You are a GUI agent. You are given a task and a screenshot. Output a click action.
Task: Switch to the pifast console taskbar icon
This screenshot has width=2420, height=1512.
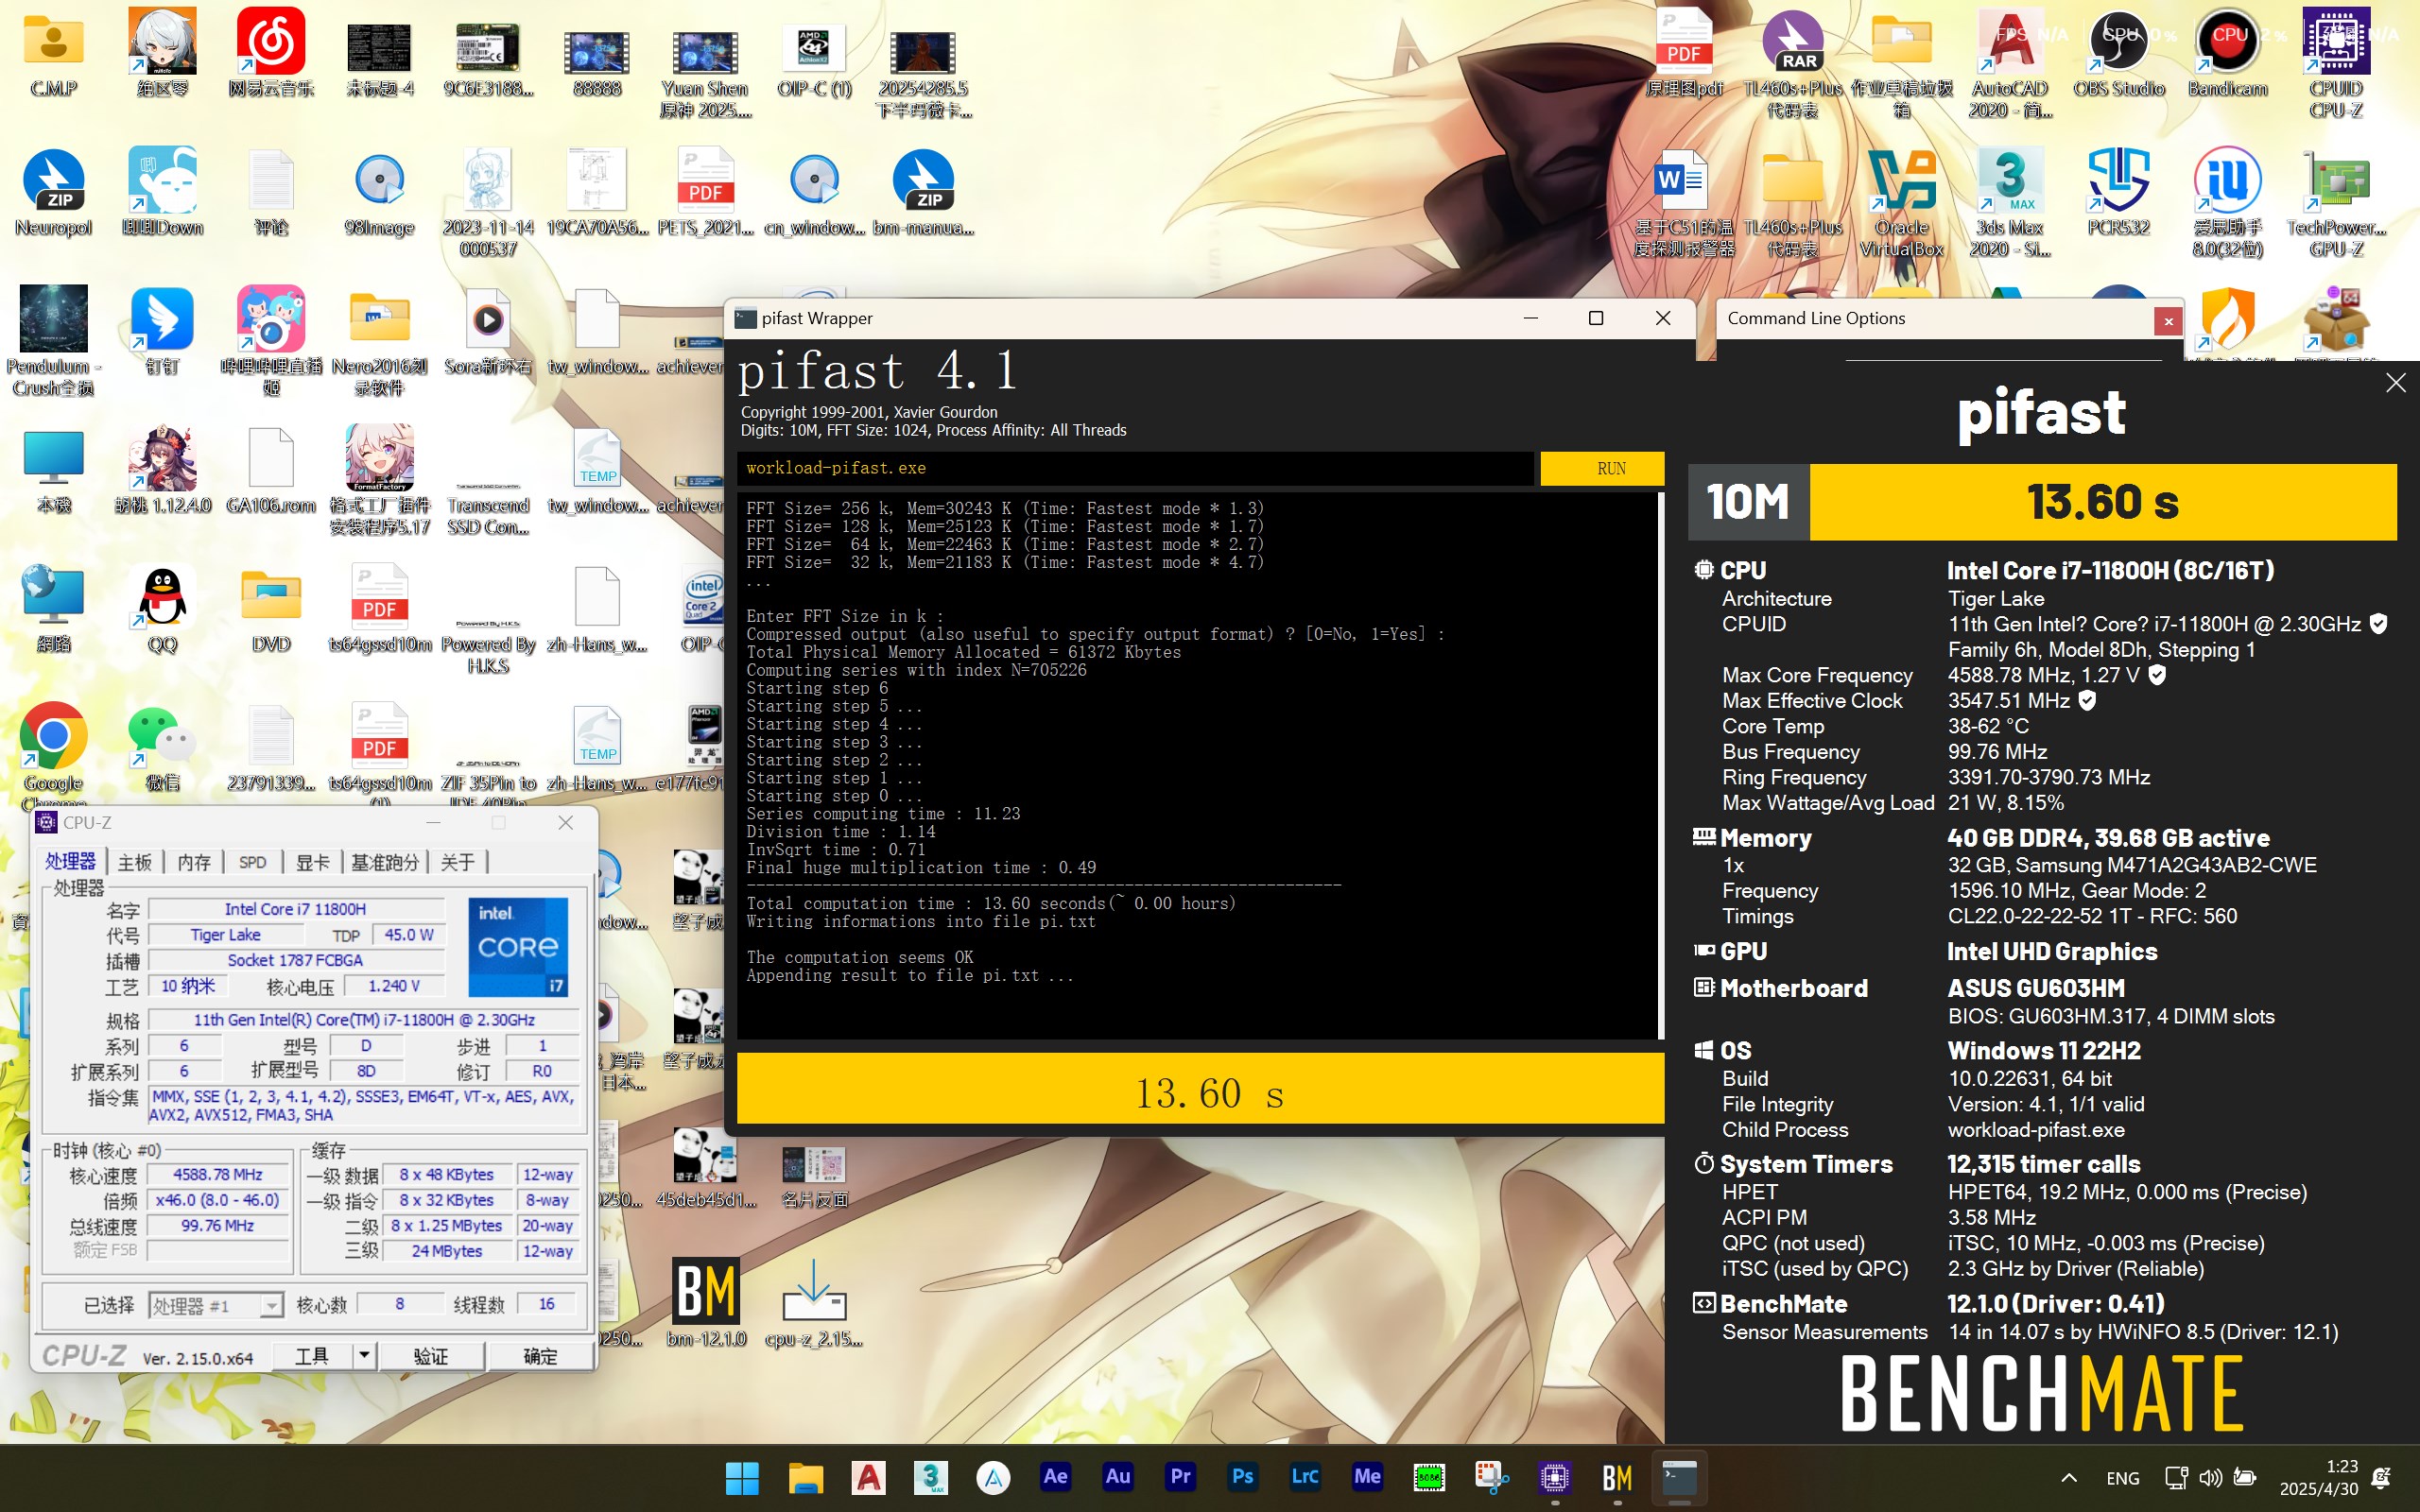(1680, 1478)
